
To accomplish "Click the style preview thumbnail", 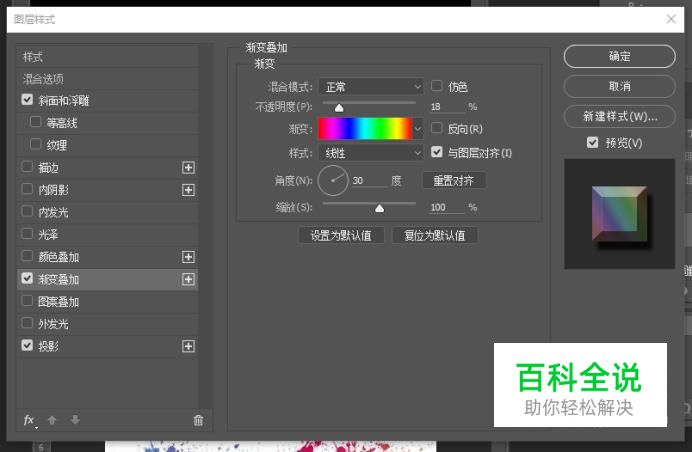I will (x=619, y=214).
